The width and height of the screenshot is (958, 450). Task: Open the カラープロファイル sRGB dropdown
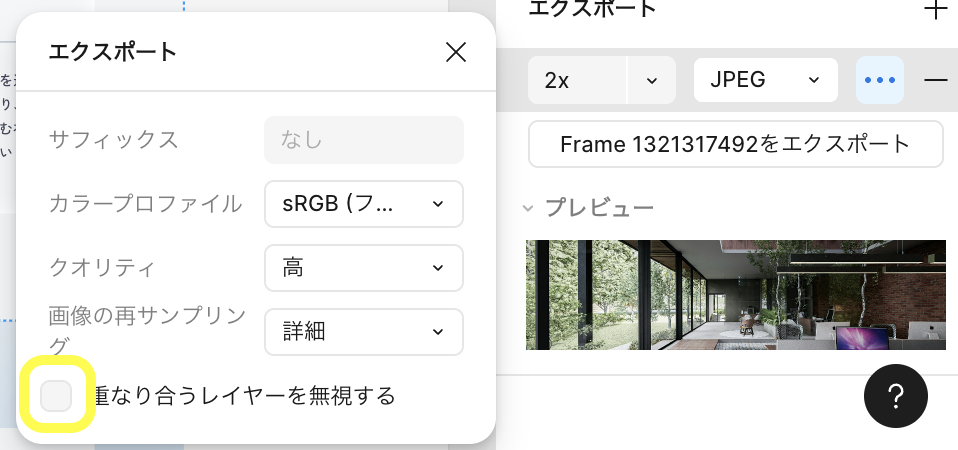tap(364, 204)
